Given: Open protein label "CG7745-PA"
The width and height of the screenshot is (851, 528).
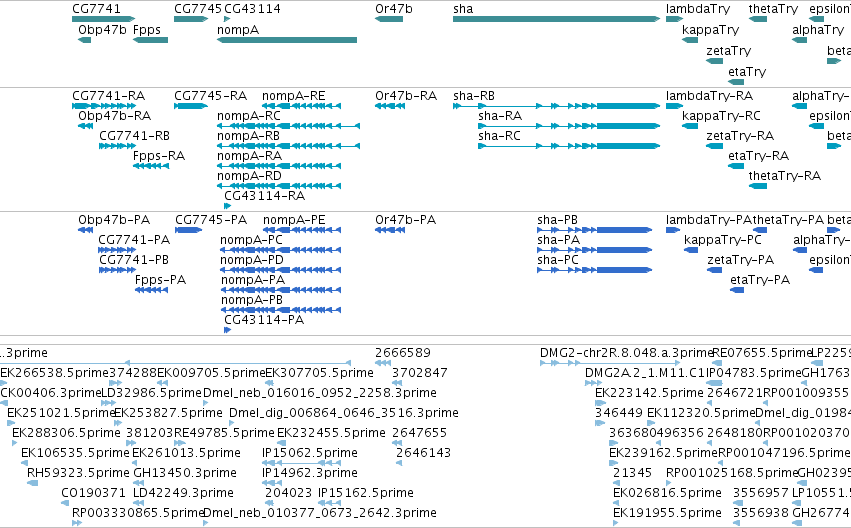Looking at the screenshot, I should 211,220.
